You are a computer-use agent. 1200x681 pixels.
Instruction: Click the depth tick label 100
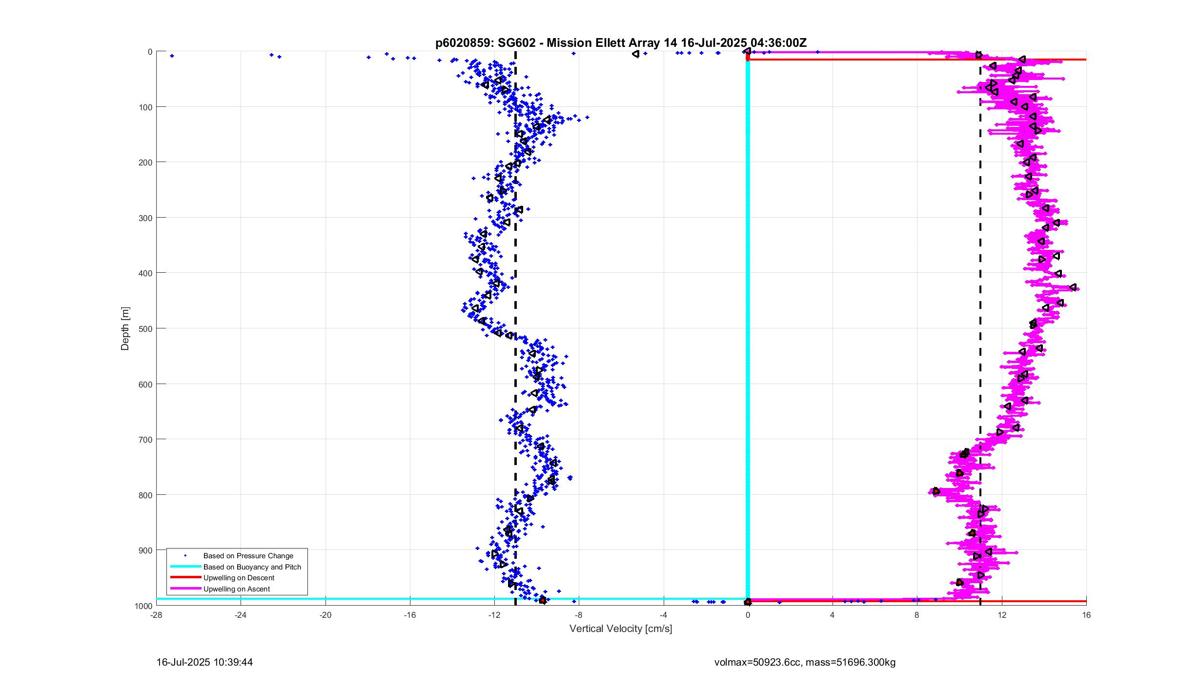coord(144,107)
